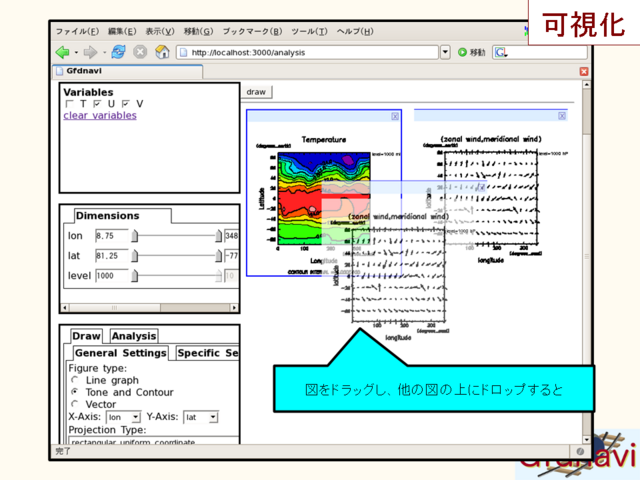Open the Projection Type dropdown
The width and height of the screenshot is (640, 480).
155,442
